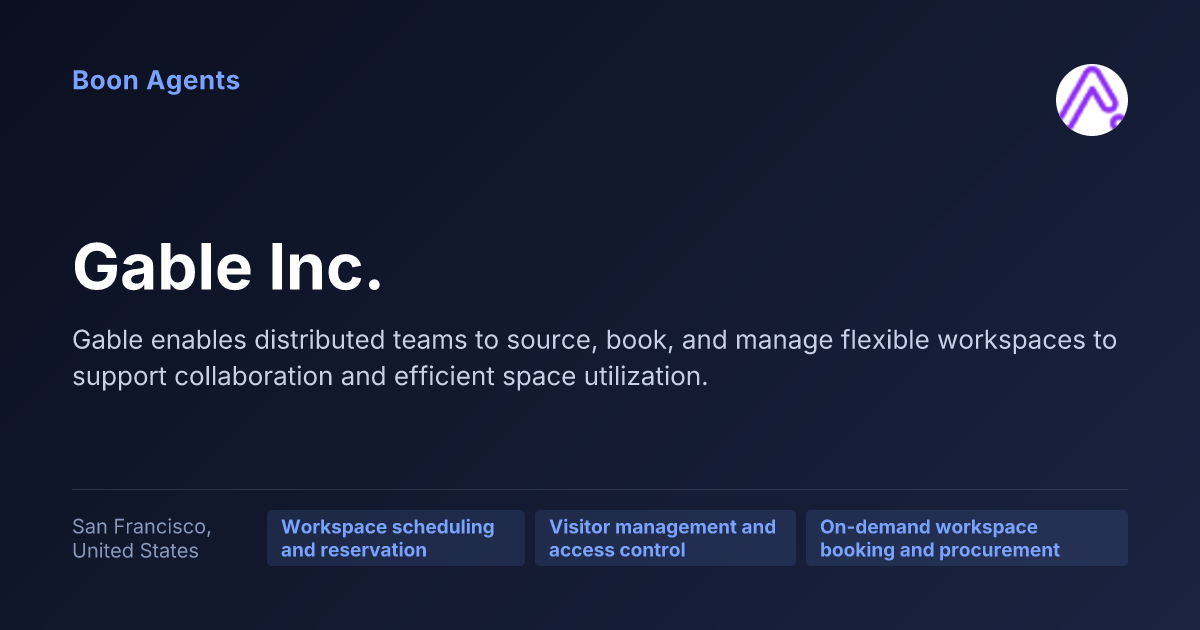The width and height of the screenshot is (1200, 630).
Task: Click the San Francisco, United States location text
Action: click(142, 538)
